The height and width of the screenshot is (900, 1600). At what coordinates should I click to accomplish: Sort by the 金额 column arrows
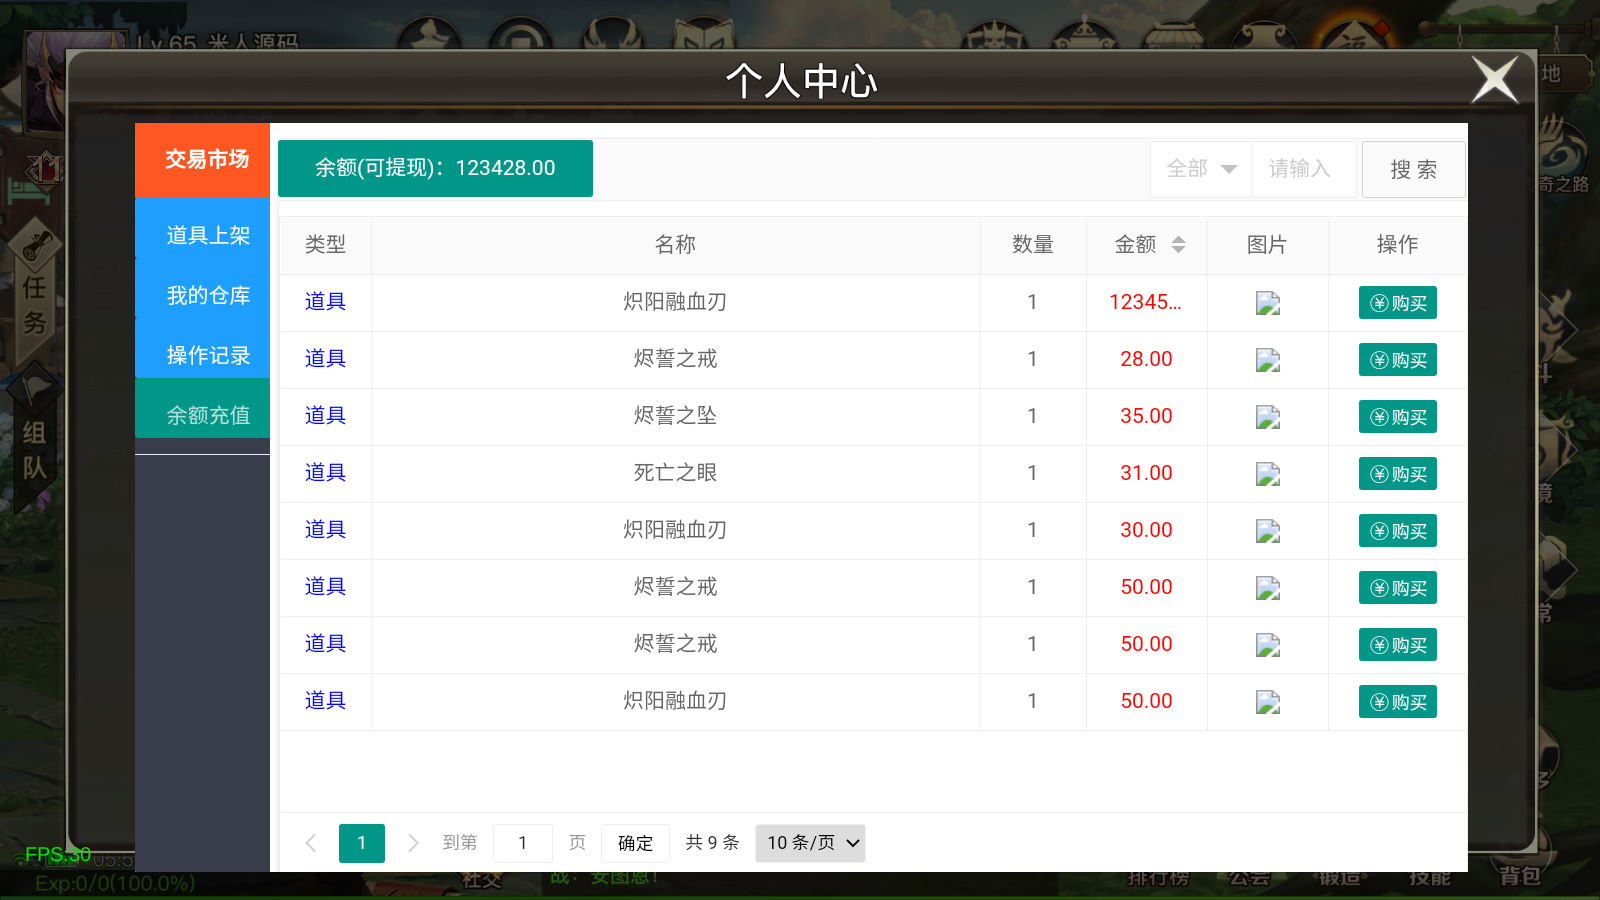[x=1178, y=245]
